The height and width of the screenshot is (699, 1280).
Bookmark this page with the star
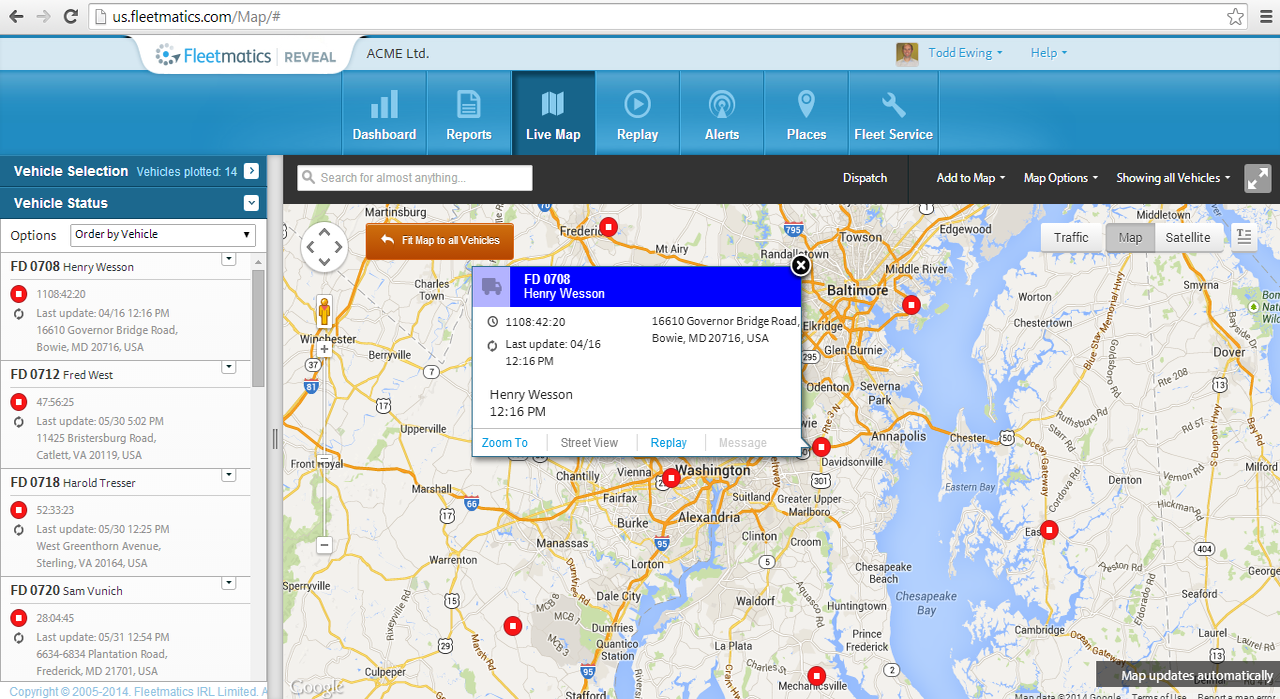(1236, 16)
